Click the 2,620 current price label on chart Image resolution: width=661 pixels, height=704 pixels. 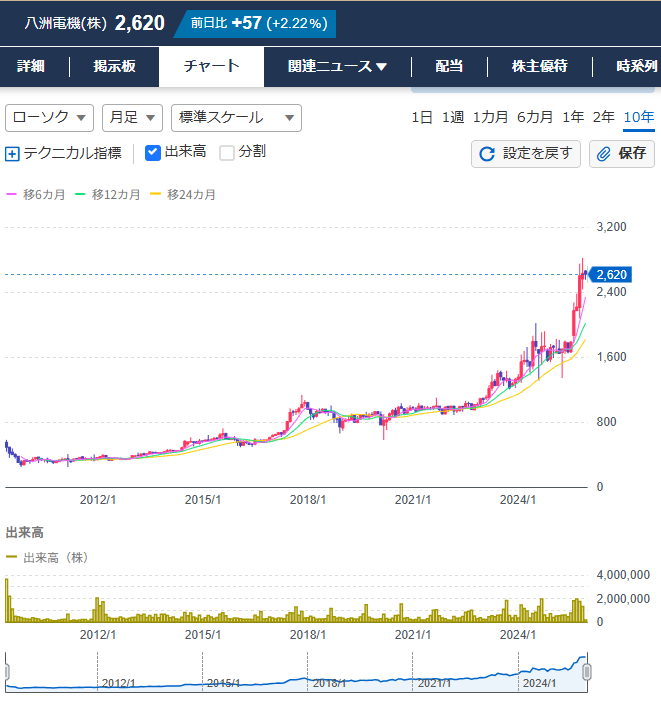click(x=609, y=275)
